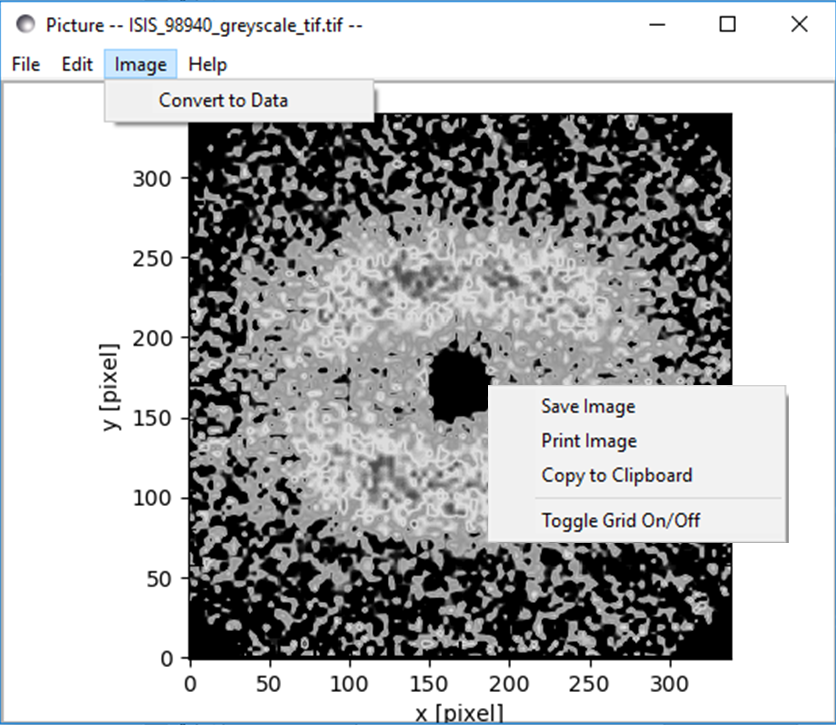This screenshot has width=836, height=725.
Task: Click the x [pixel] axis label
Action: click(x=457, y=713)
